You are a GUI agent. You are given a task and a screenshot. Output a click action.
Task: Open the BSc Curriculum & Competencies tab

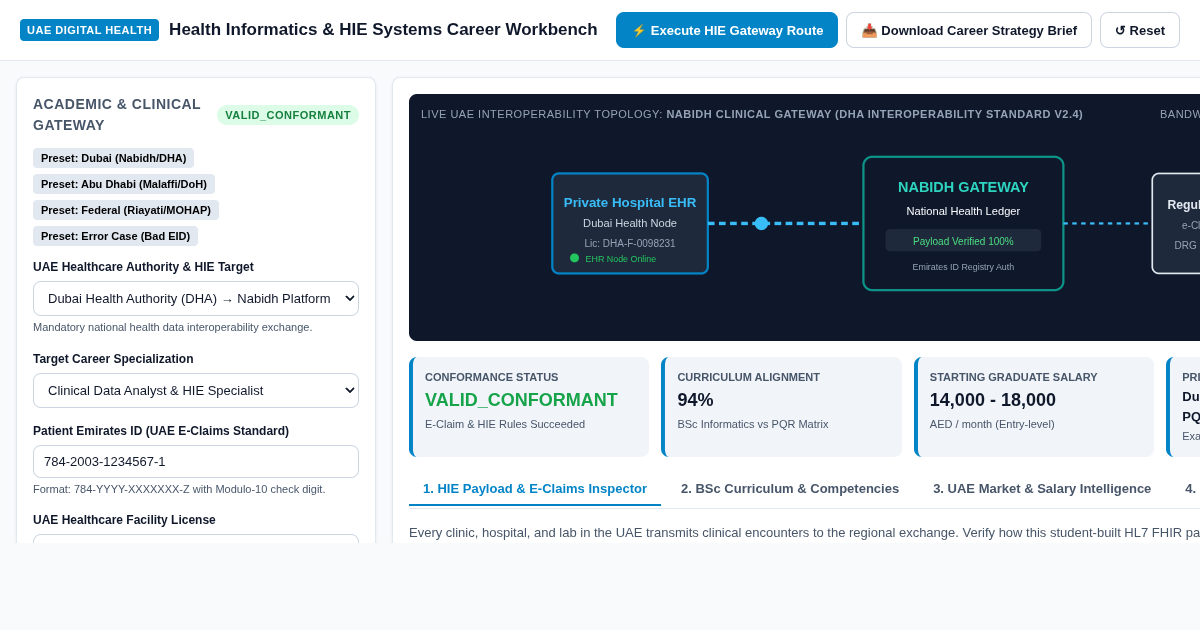[790, 488]
